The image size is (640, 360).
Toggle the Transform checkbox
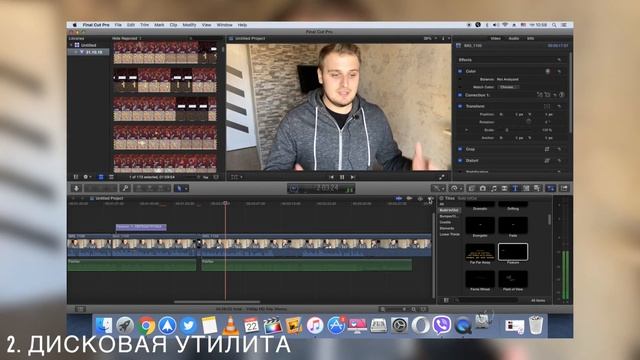tap(460, 106)
